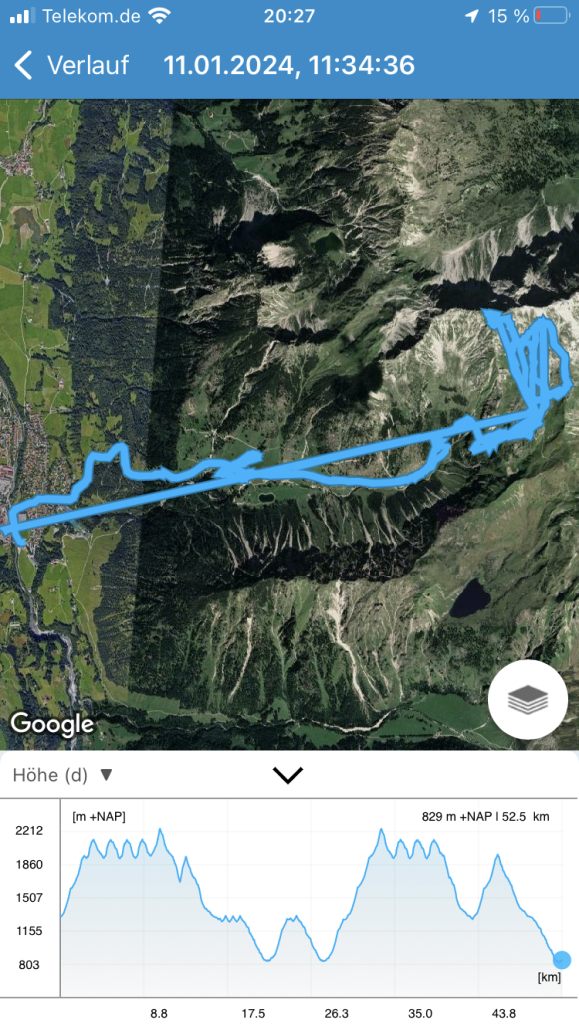Tap the Wi-Fi status icon
This screenshot has height=1030, width=579.
click(159, 16)
